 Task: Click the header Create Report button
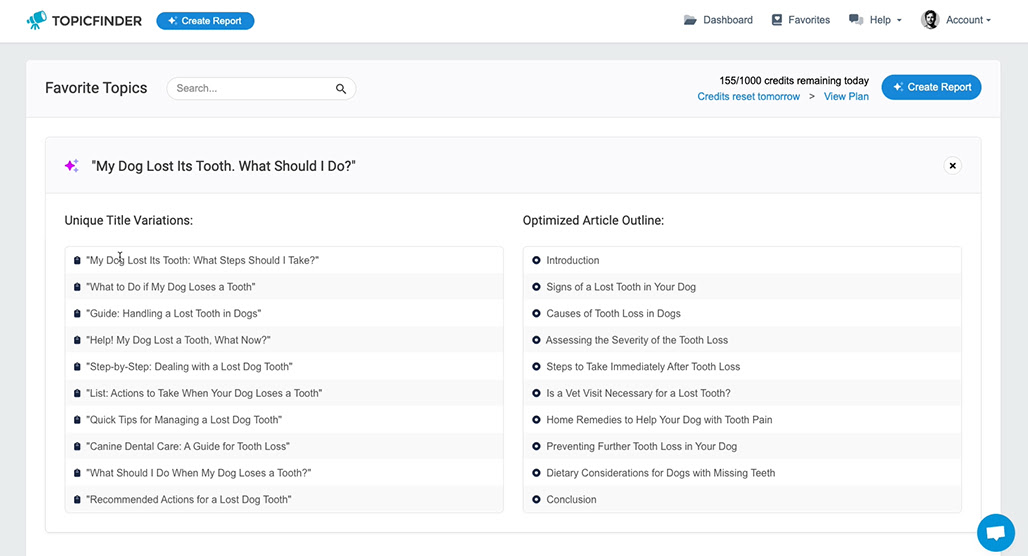coord(205,21)
